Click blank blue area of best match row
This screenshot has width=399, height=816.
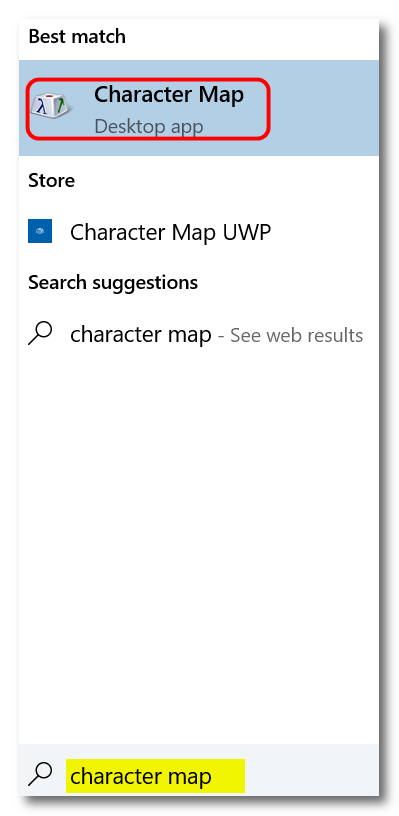[325, 108]
